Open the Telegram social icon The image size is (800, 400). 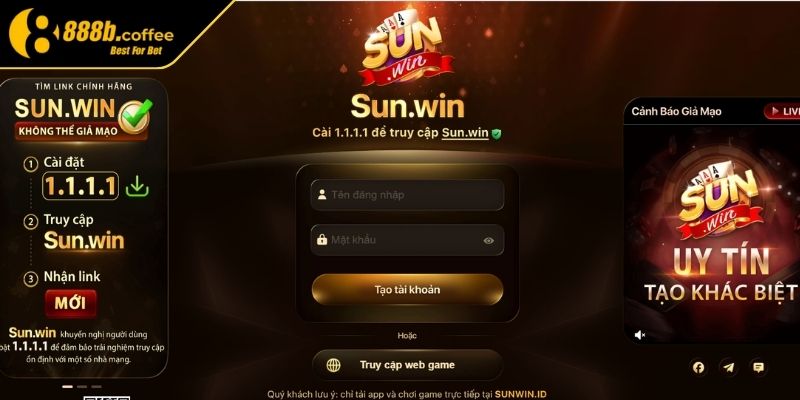tap(729, 367)
